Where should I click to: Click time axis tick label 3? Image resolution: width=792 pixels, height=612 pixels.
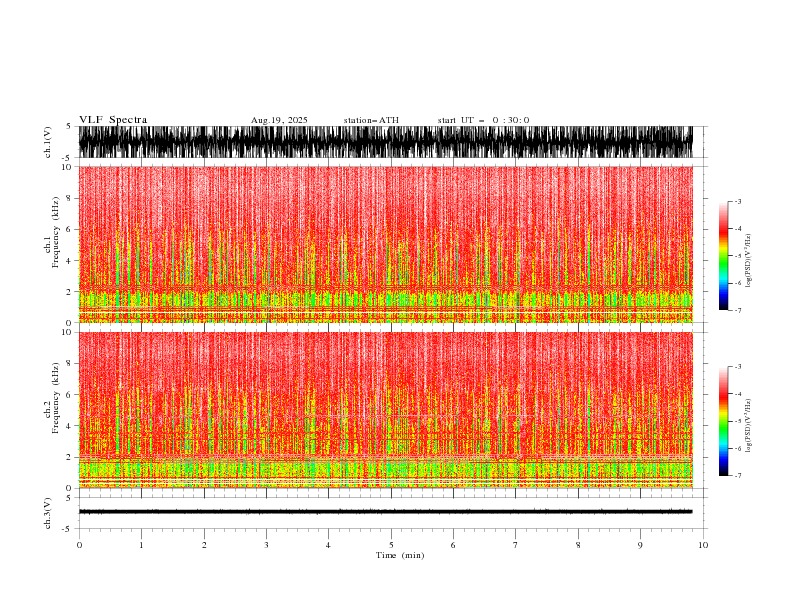pyautogui.click(x=266, y=545)
